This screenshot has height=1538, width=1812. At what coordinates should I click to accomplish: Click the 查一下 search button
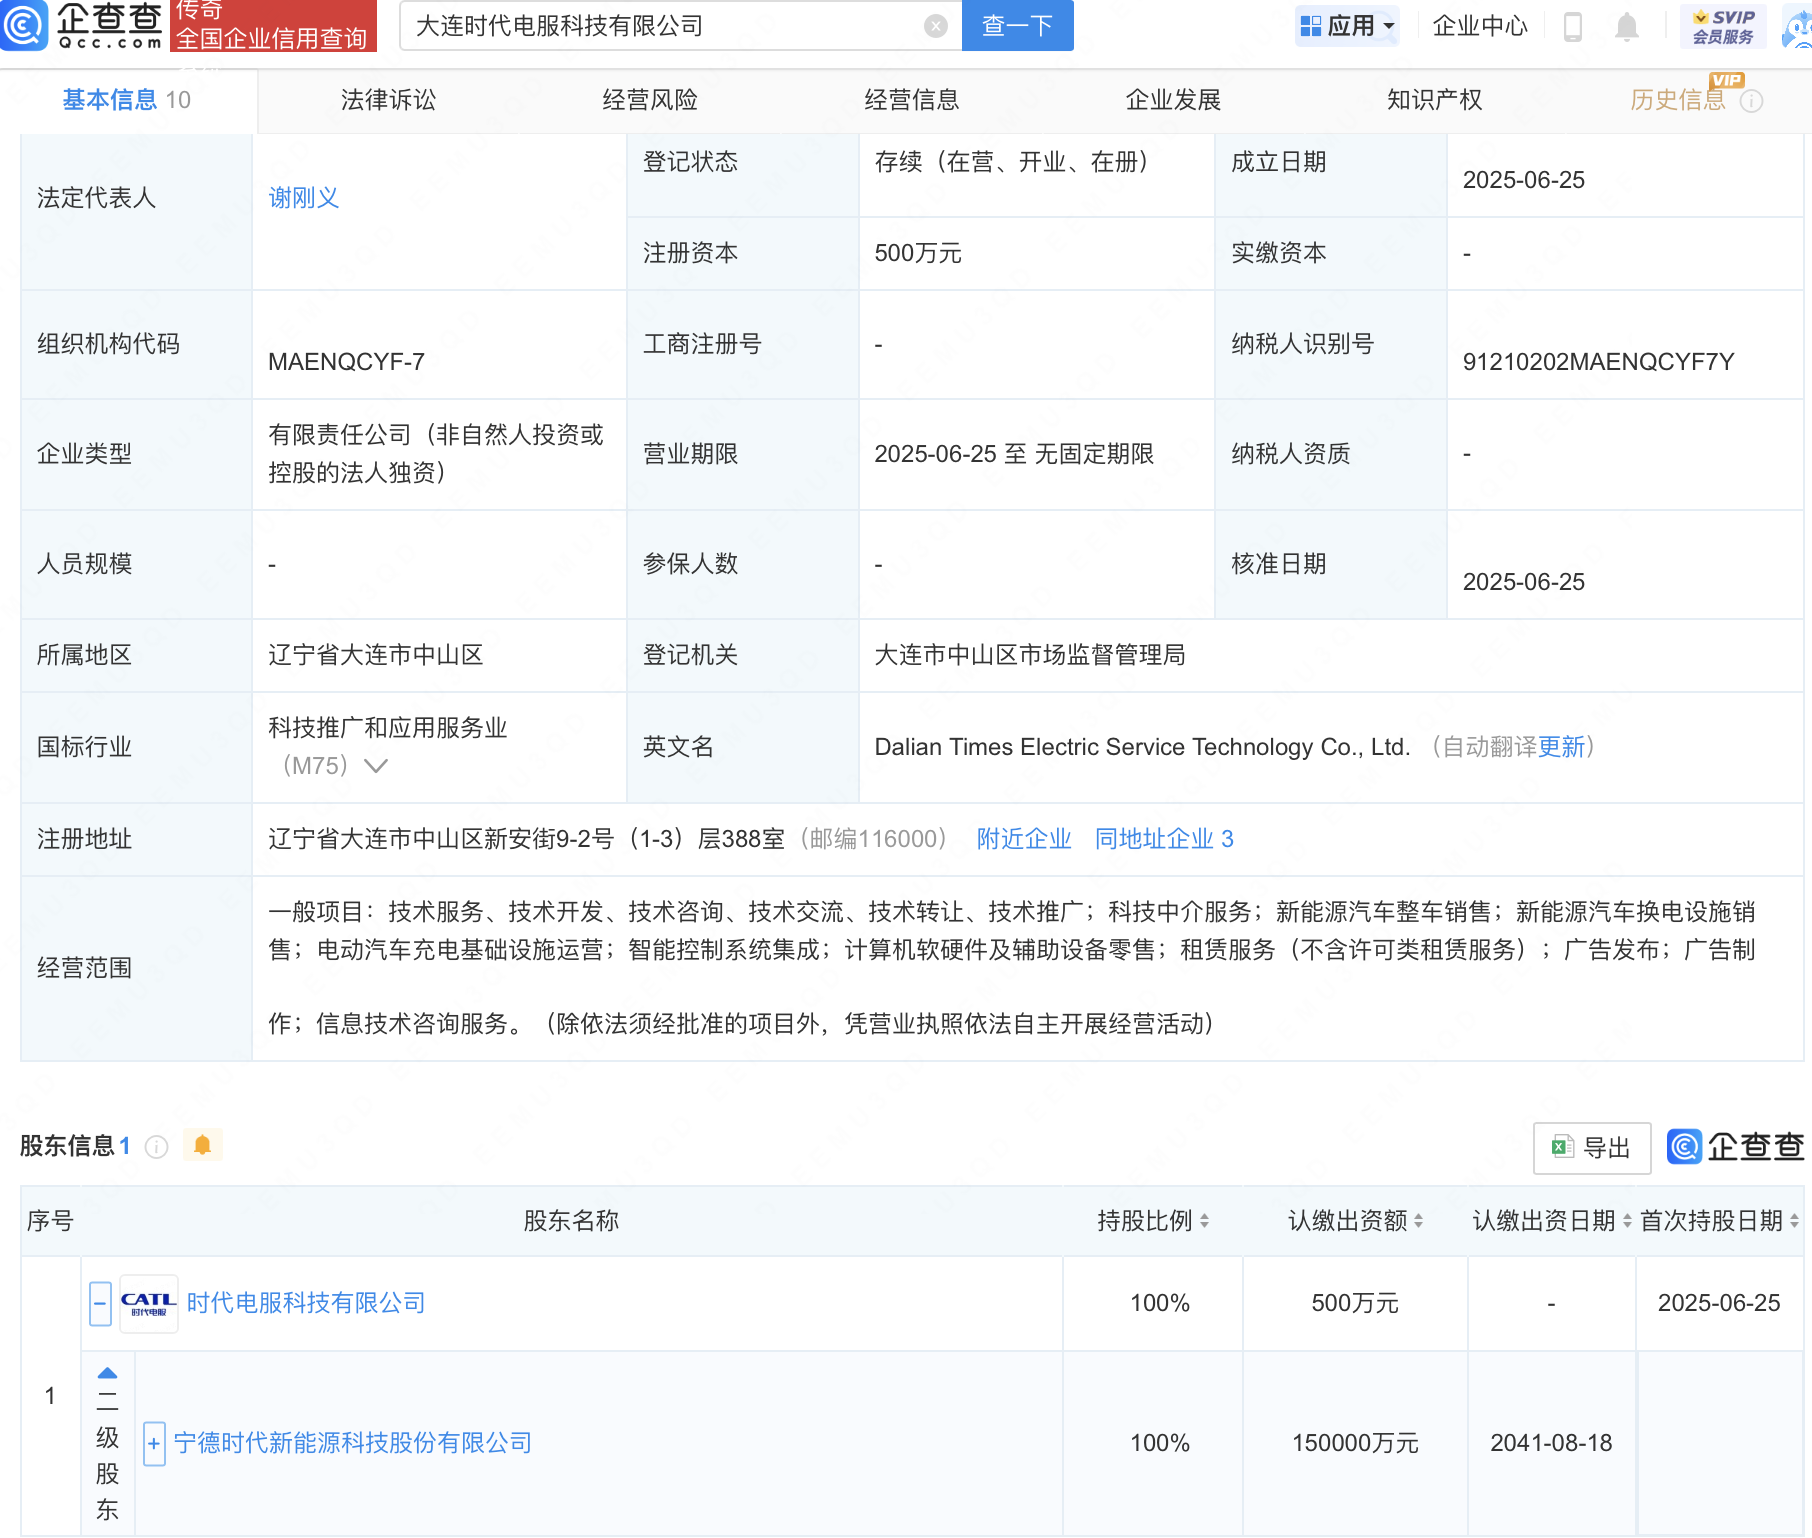point(1017,26)
